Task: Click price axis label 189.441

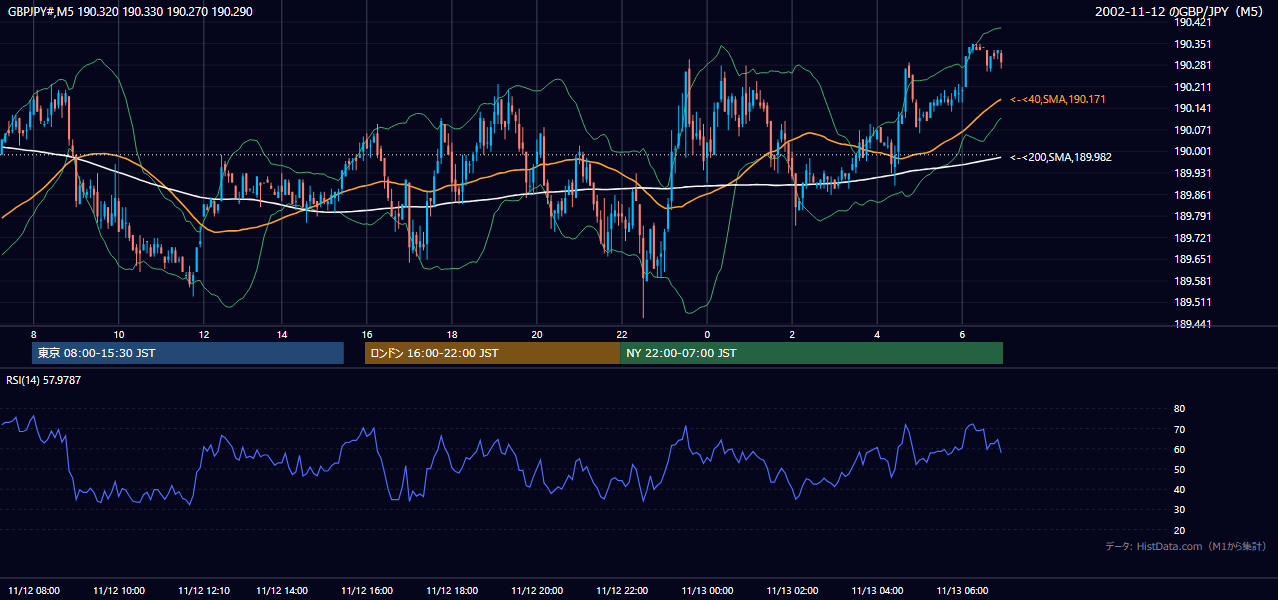Action: pos(1192,324)
